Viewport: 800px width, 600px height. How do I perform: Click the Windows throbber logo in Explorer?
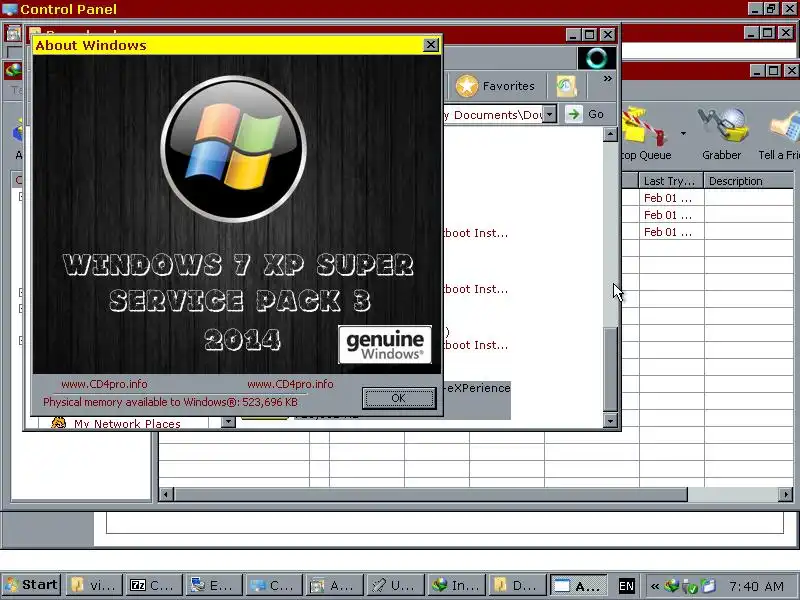[x=596, y=58]
